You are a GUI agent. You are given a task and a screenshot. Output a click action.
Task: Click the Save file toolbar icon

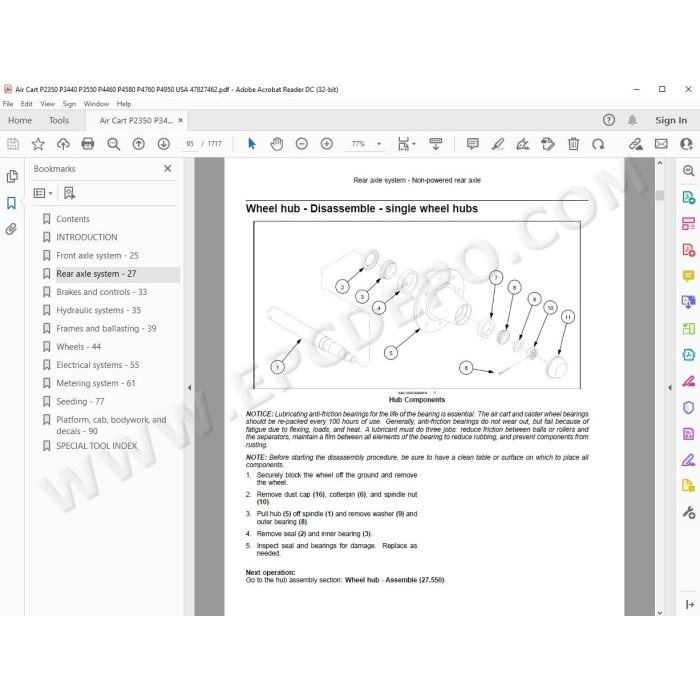13,144
